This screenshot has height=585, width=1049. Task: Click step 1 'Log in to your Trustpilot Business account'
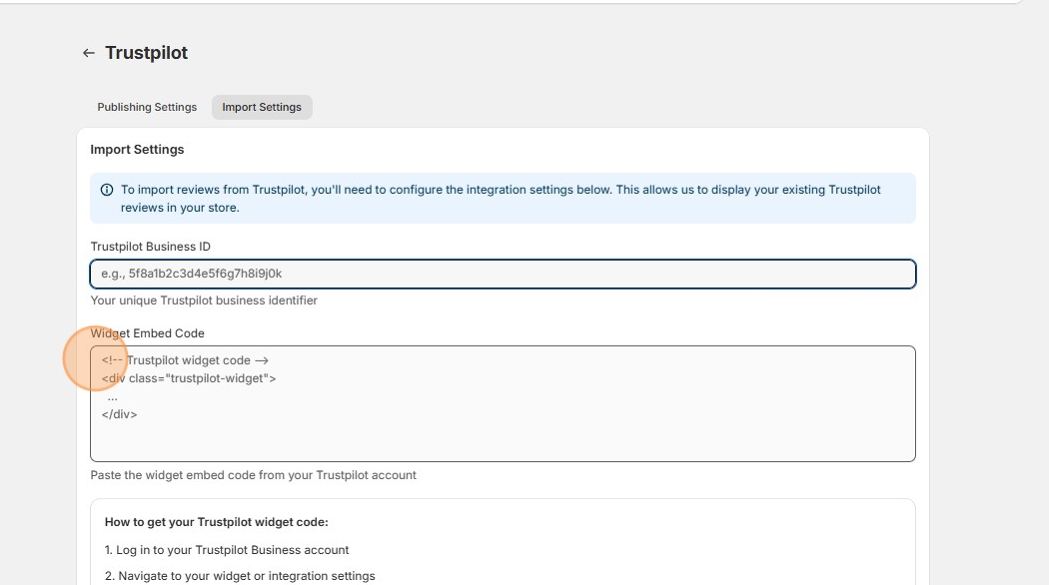pyautogui.click(x=227, y=550)
